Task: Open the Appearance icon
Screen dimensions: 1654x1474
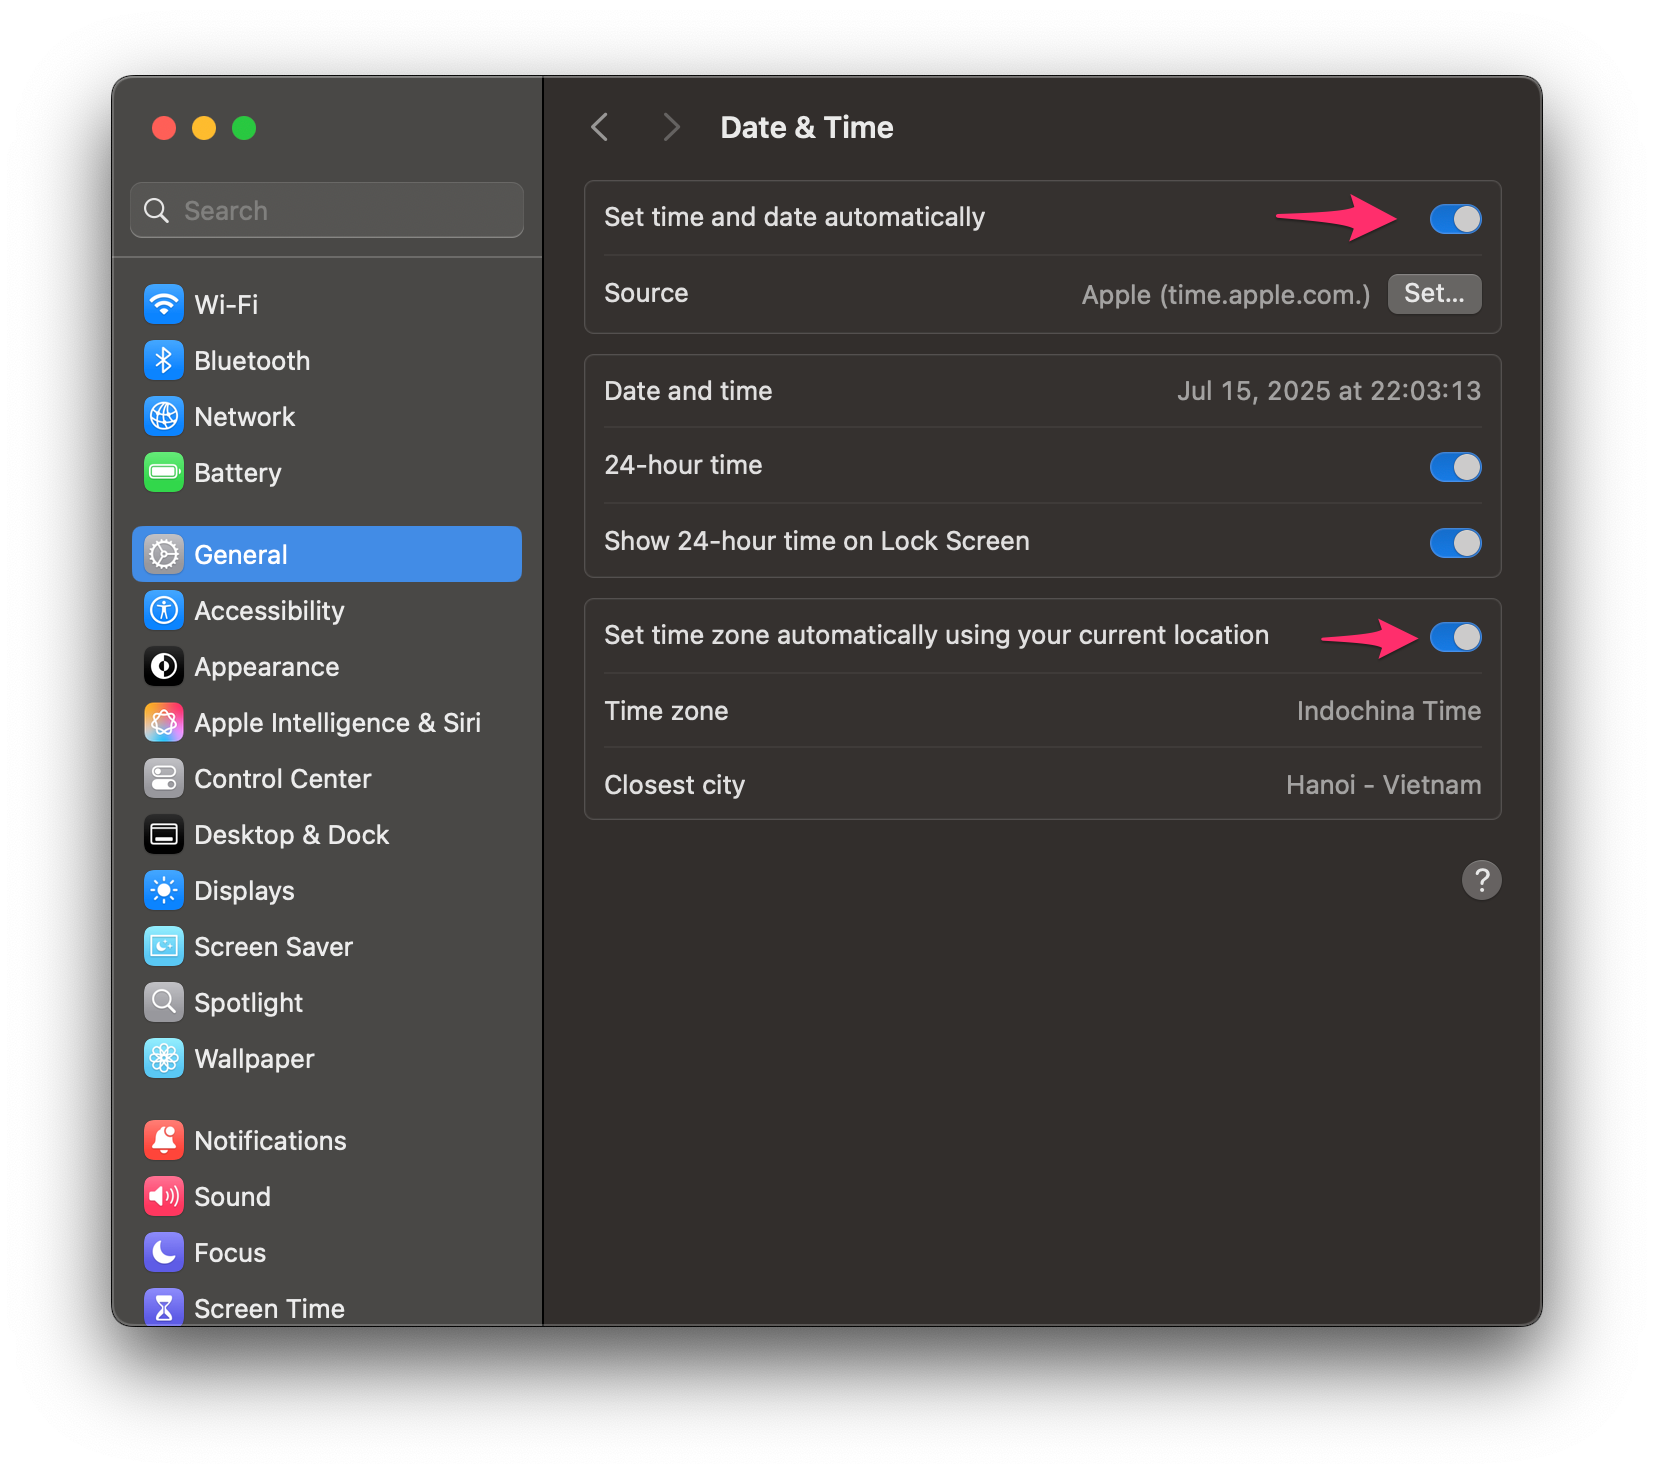Action: tap(164, 666)
